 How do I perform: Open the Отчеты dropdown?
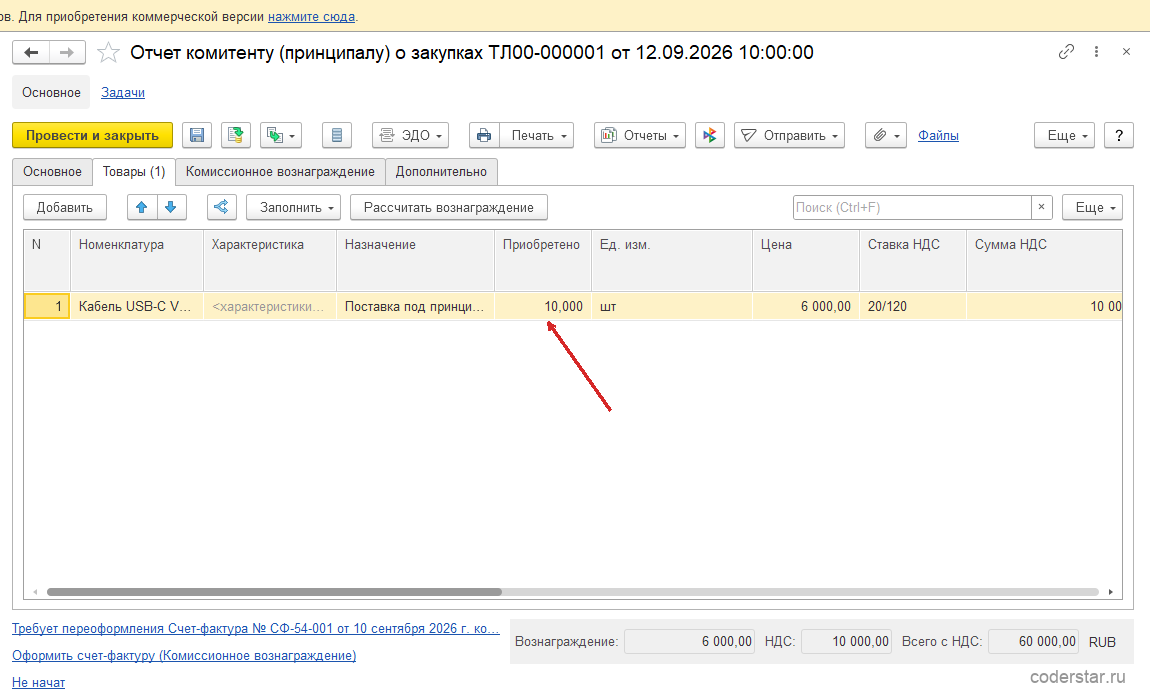pyautogui.click(x=640, y=136)
